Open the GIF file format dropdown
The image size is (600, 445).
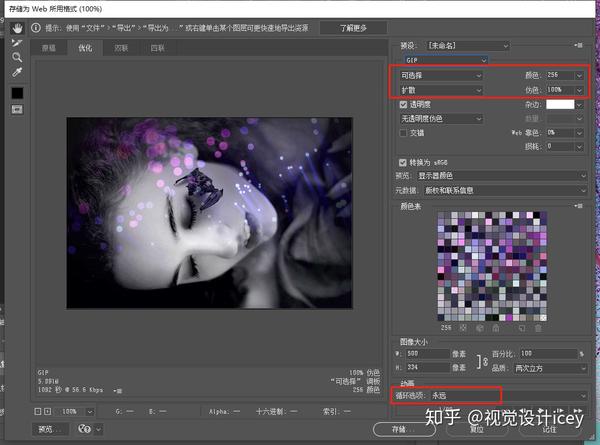[446, 60]
